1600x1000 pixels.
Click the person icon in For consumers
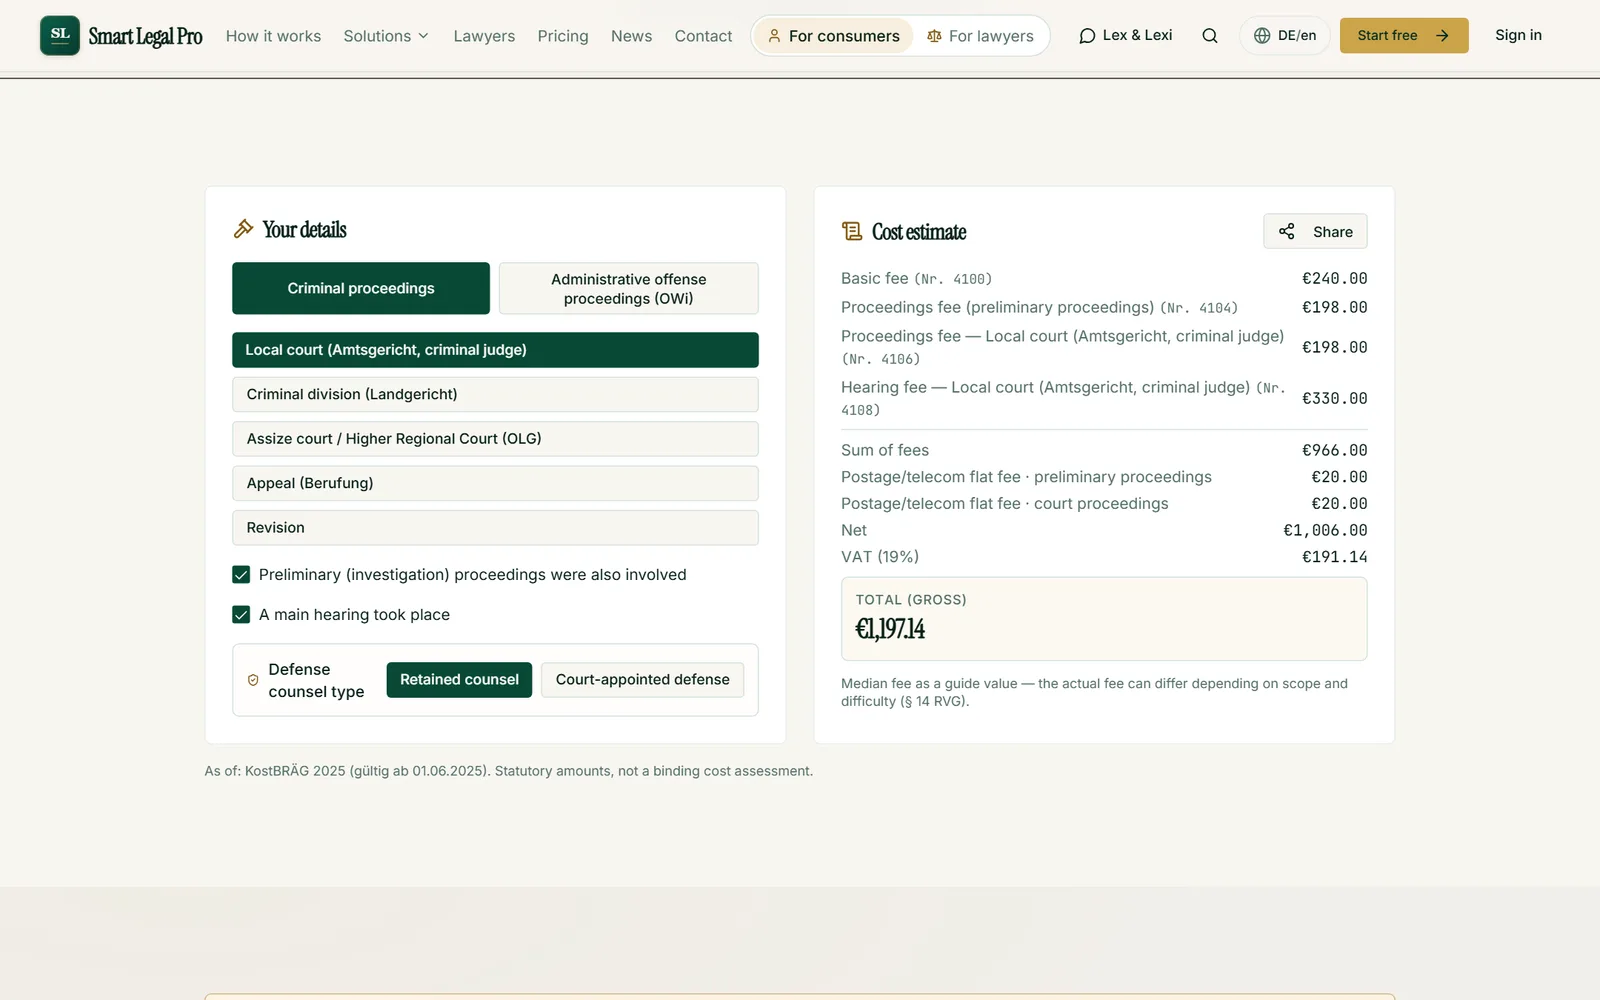(774, 36)
